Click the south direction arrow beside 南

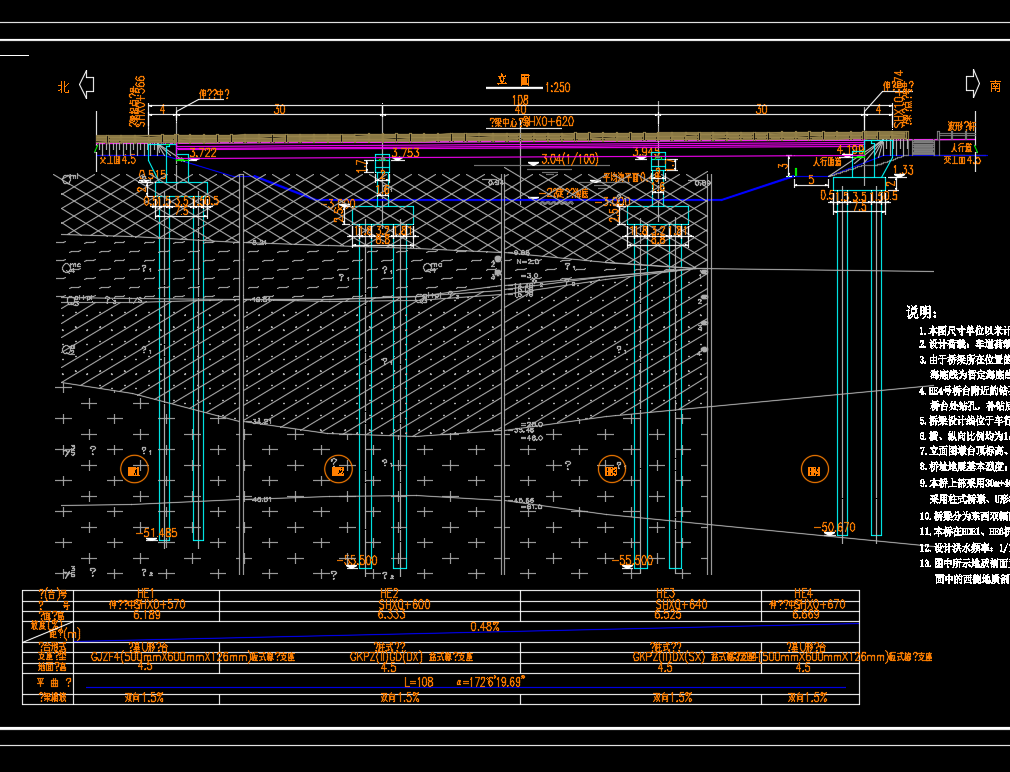pos(973,84)
